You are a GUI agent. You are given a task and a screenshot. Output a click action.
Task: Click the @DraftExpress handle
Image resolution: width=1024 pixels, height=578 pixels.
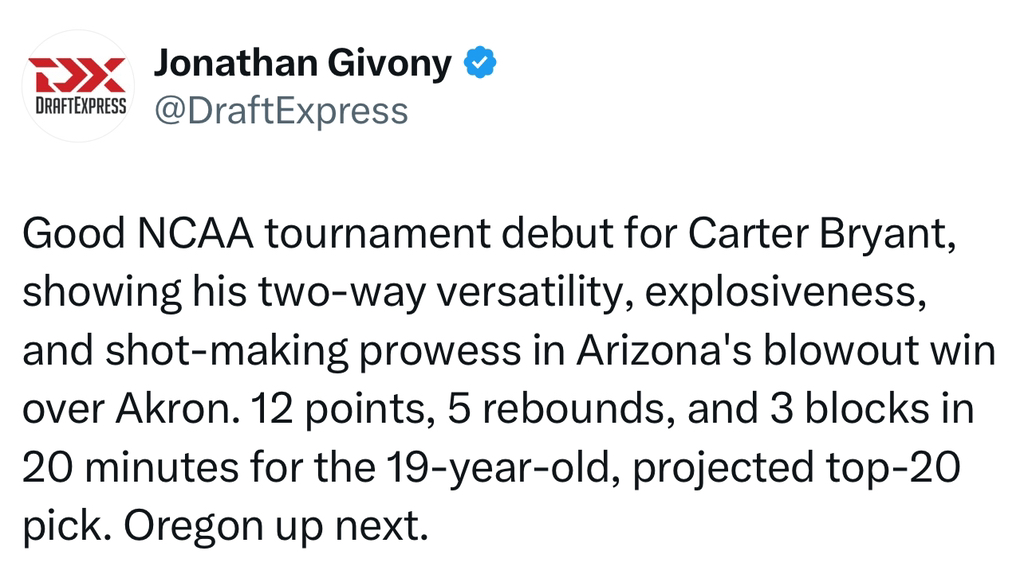280,110
